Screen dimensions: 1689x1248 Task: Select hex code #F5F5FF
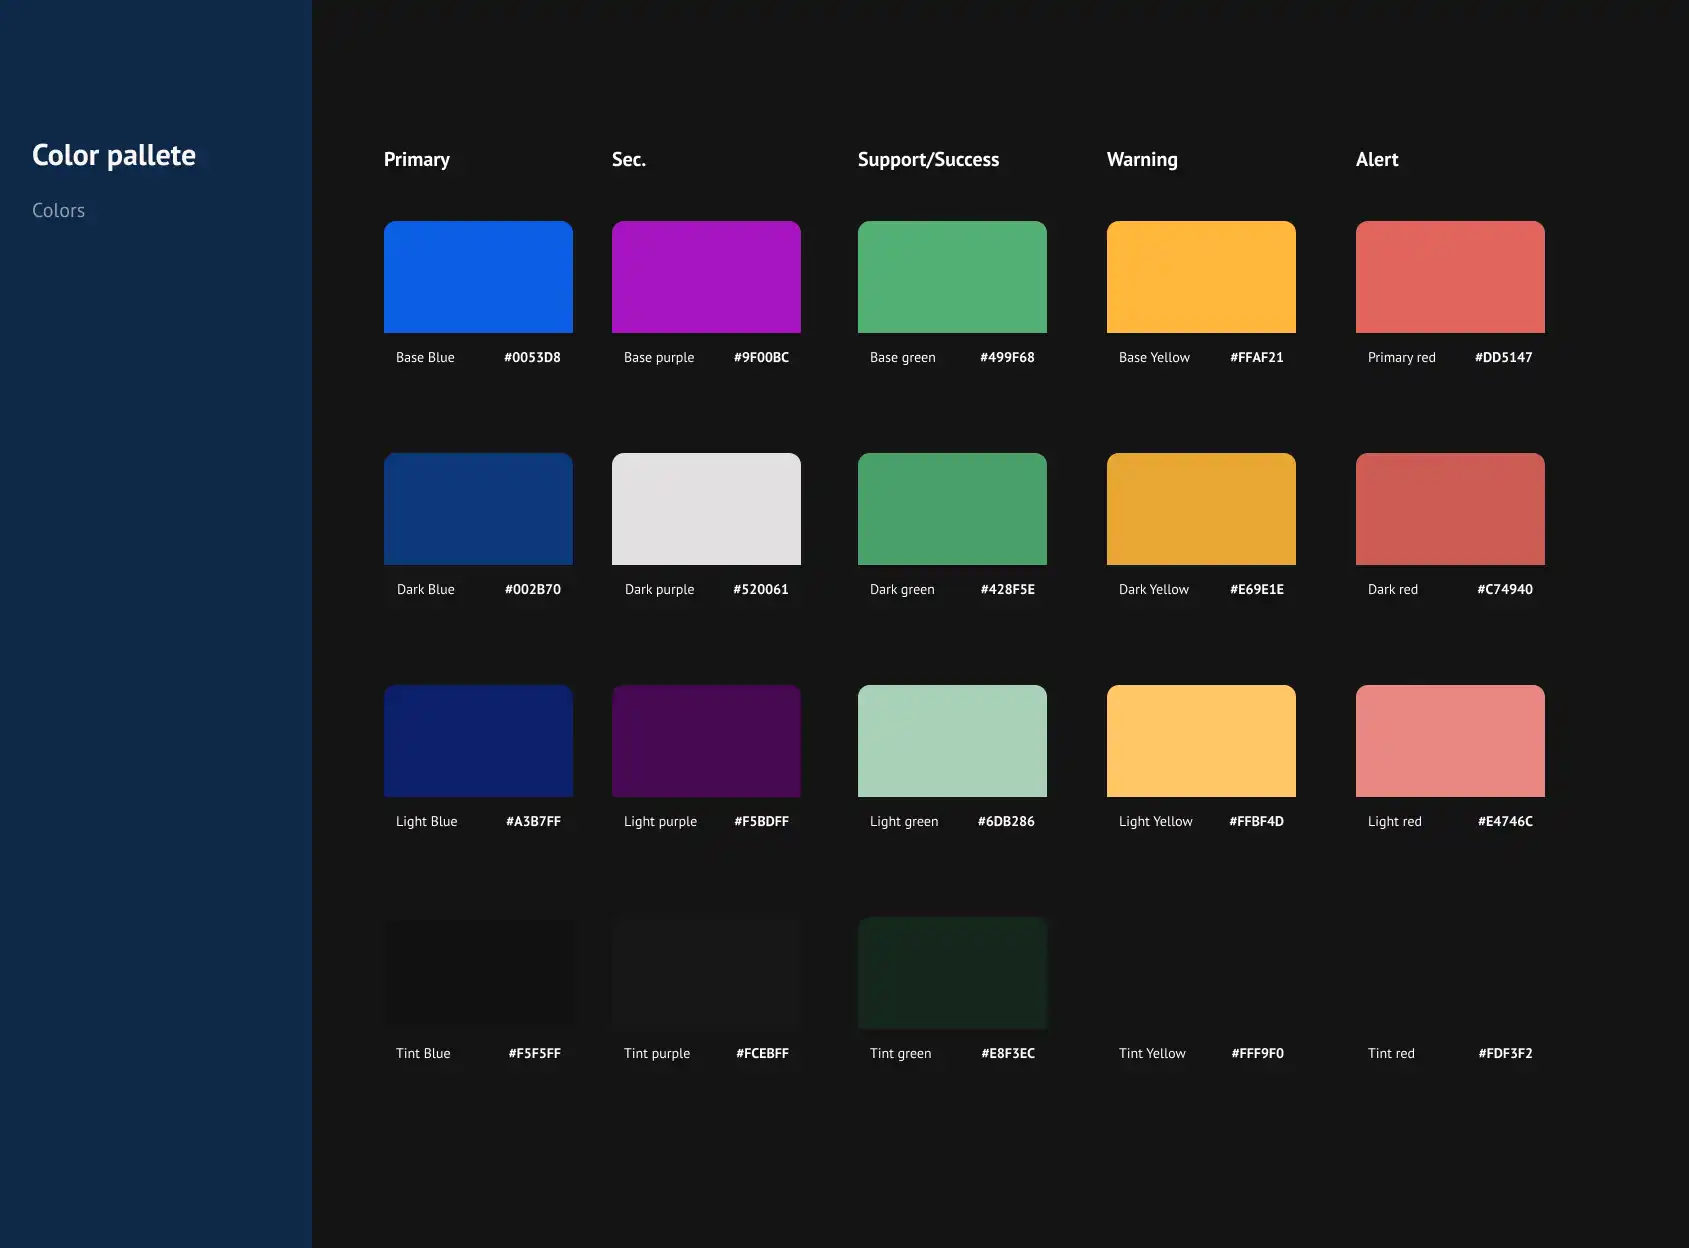534,1053
